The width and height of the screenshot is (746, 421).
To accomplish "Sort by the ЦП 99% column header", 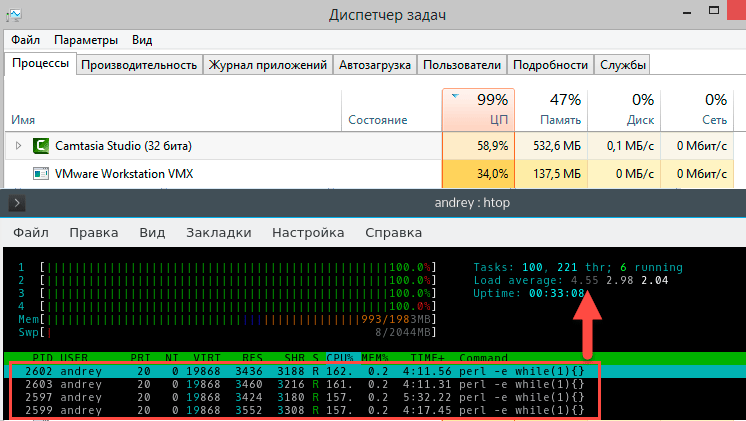I will [x=479, y=110].
